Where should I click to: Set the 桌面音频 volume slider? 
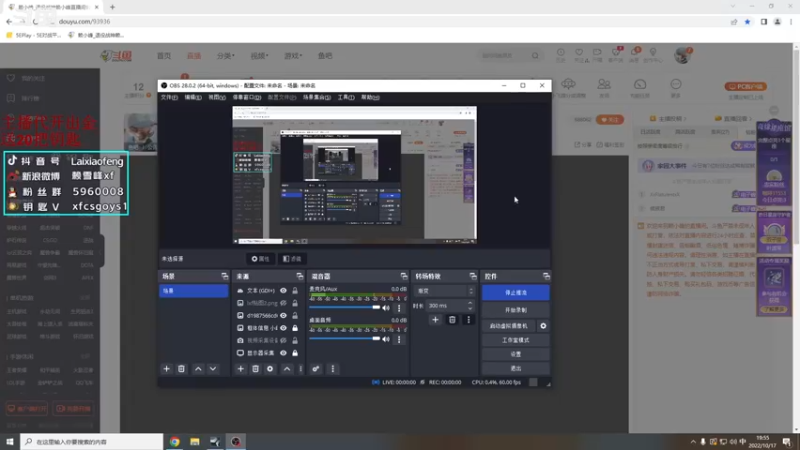[x=344, y=339]
